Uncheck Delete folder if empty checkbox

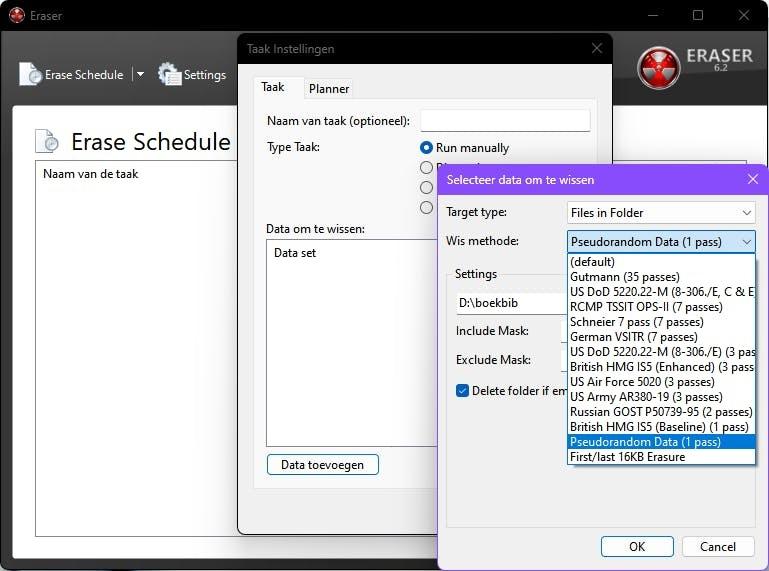pos(462,390)
